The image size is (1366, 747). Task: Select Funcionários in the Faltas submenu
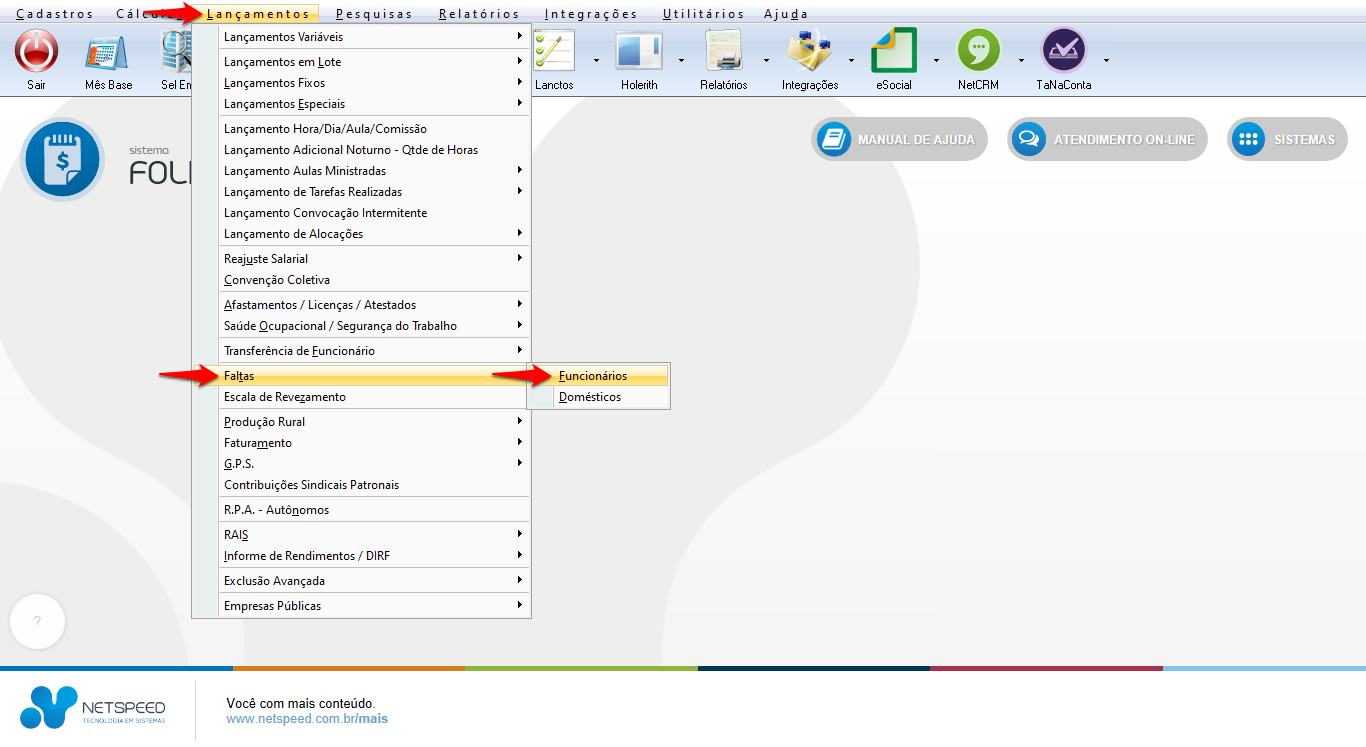(593, 376)
